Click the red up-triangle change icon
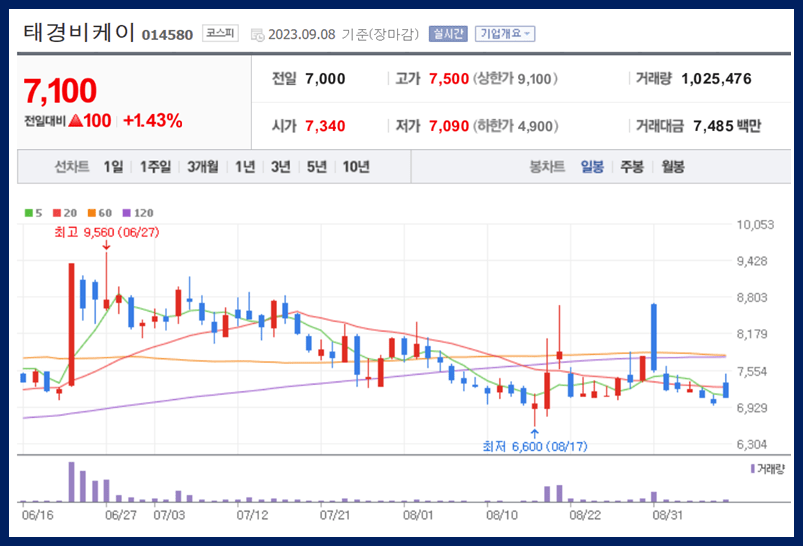803x546 pixels. 75,121
